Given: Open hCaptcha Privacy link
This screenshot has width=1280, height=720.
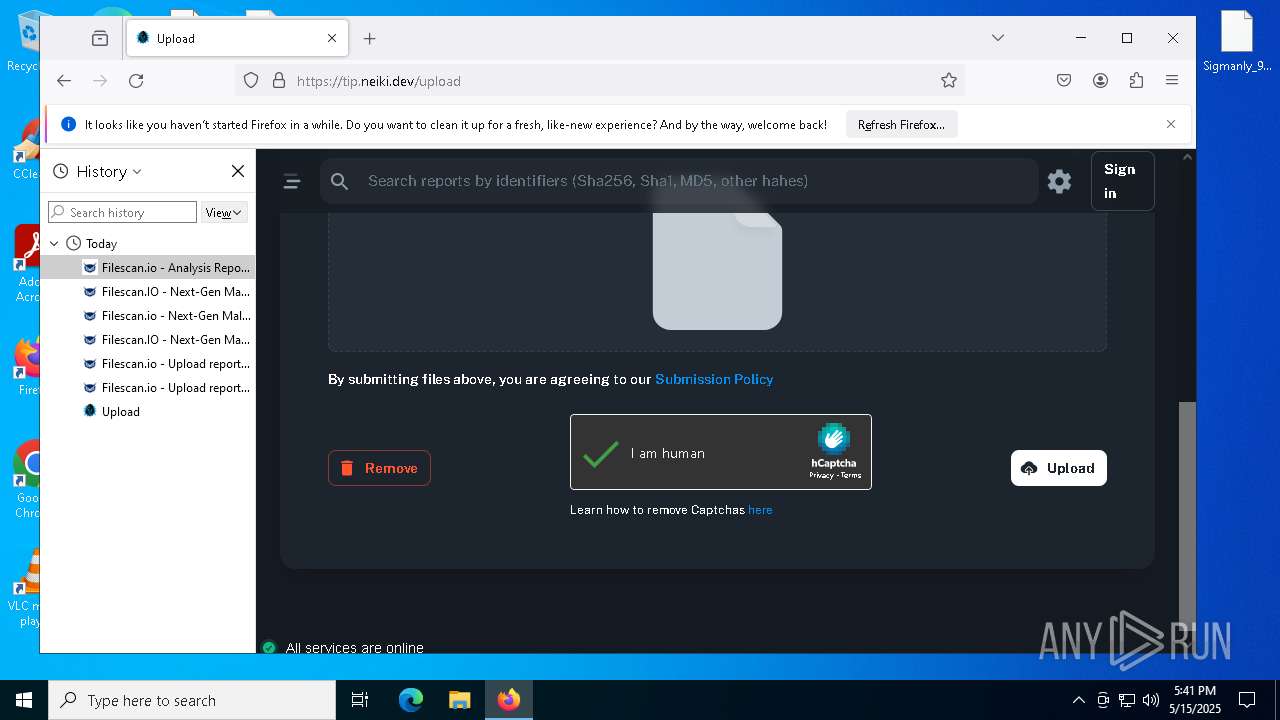Looking at the screenshot, I should click(821, 475).
